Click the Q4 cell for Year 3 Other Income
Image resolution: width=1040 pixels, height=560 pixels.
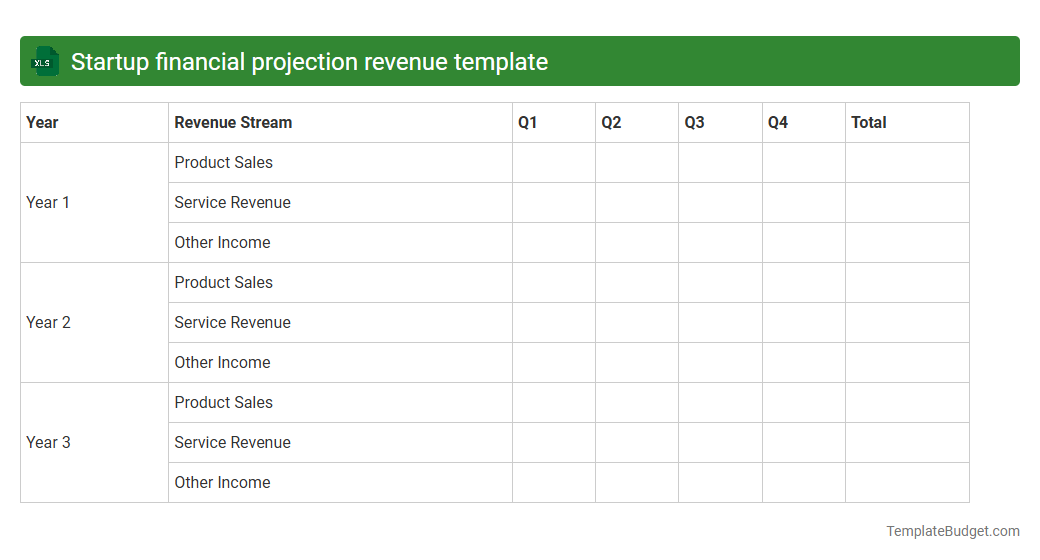[804, 482]
